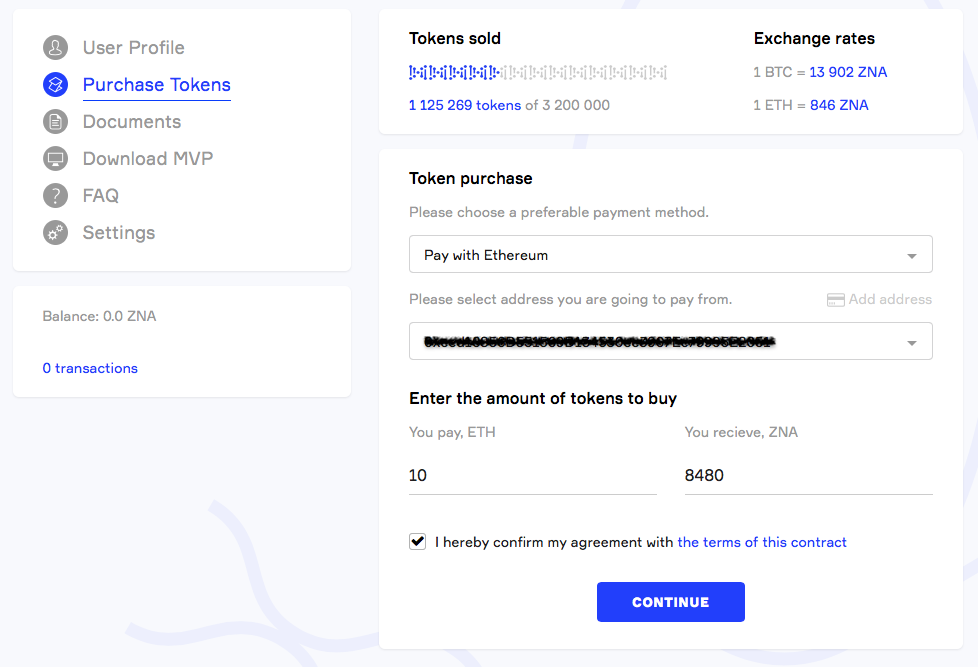Click the Download MVP monitor icon
978x667 pixels.
tap(55, 158)
